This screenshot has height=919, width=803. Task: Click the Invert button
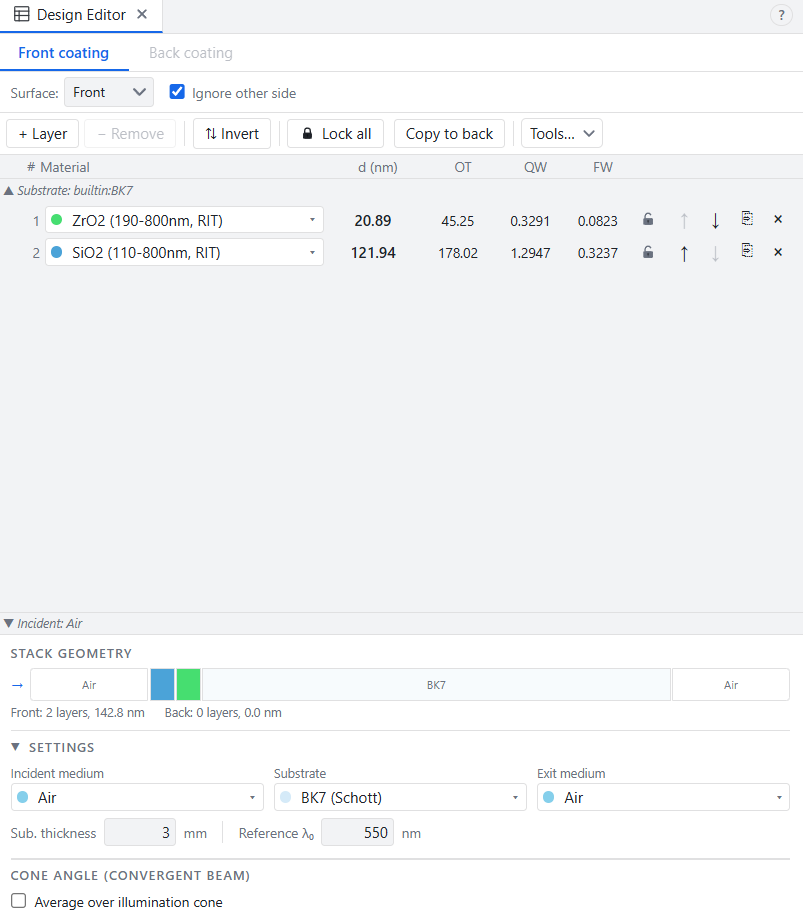click(x=232, y=134)
